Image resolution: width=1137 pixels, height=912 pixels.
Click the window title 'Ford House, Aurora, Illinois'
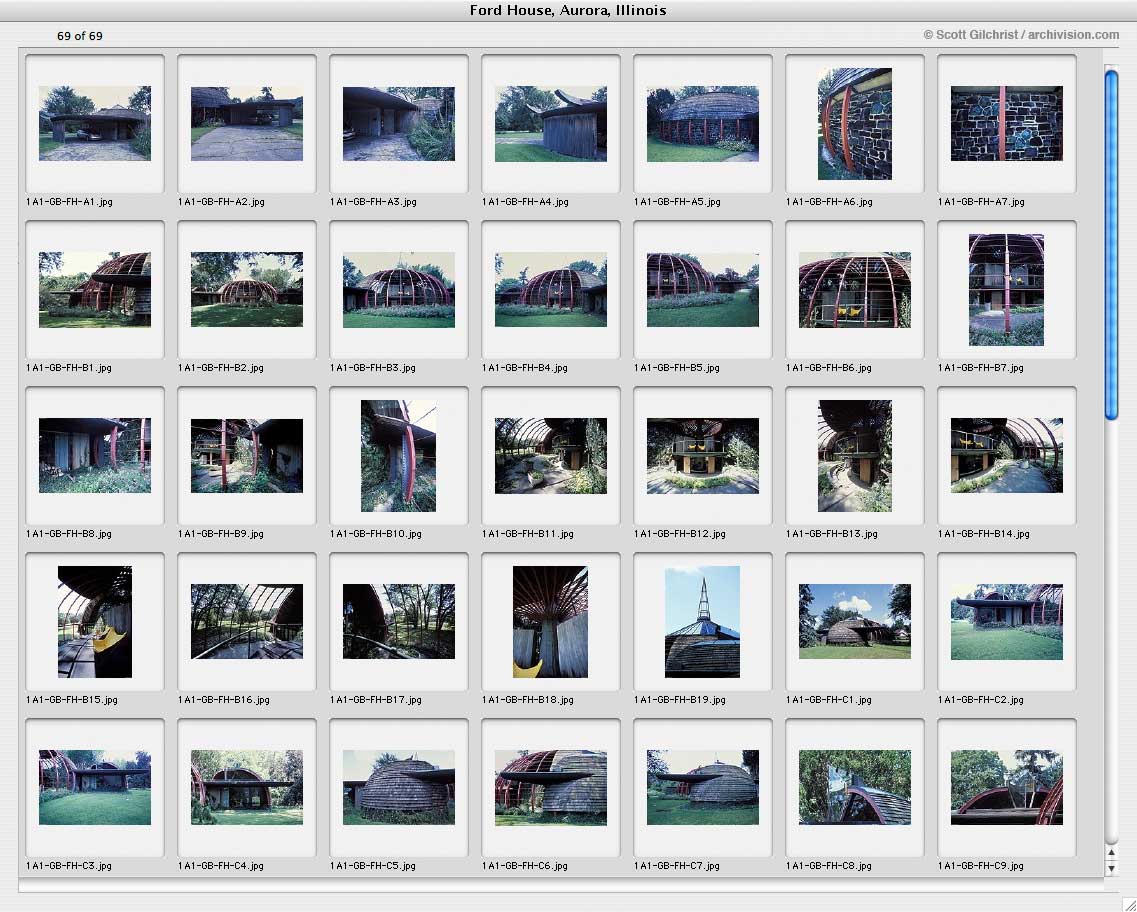pos(568,10)
